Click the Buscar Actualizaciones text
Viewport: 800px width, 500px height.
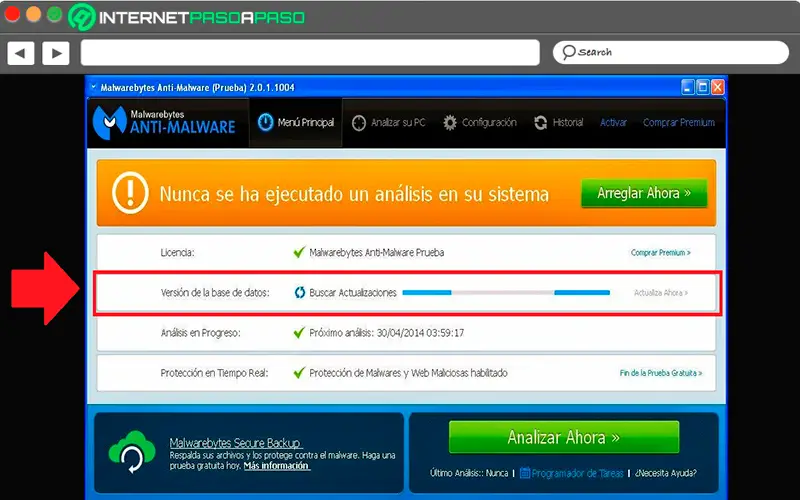pos(353,293)
